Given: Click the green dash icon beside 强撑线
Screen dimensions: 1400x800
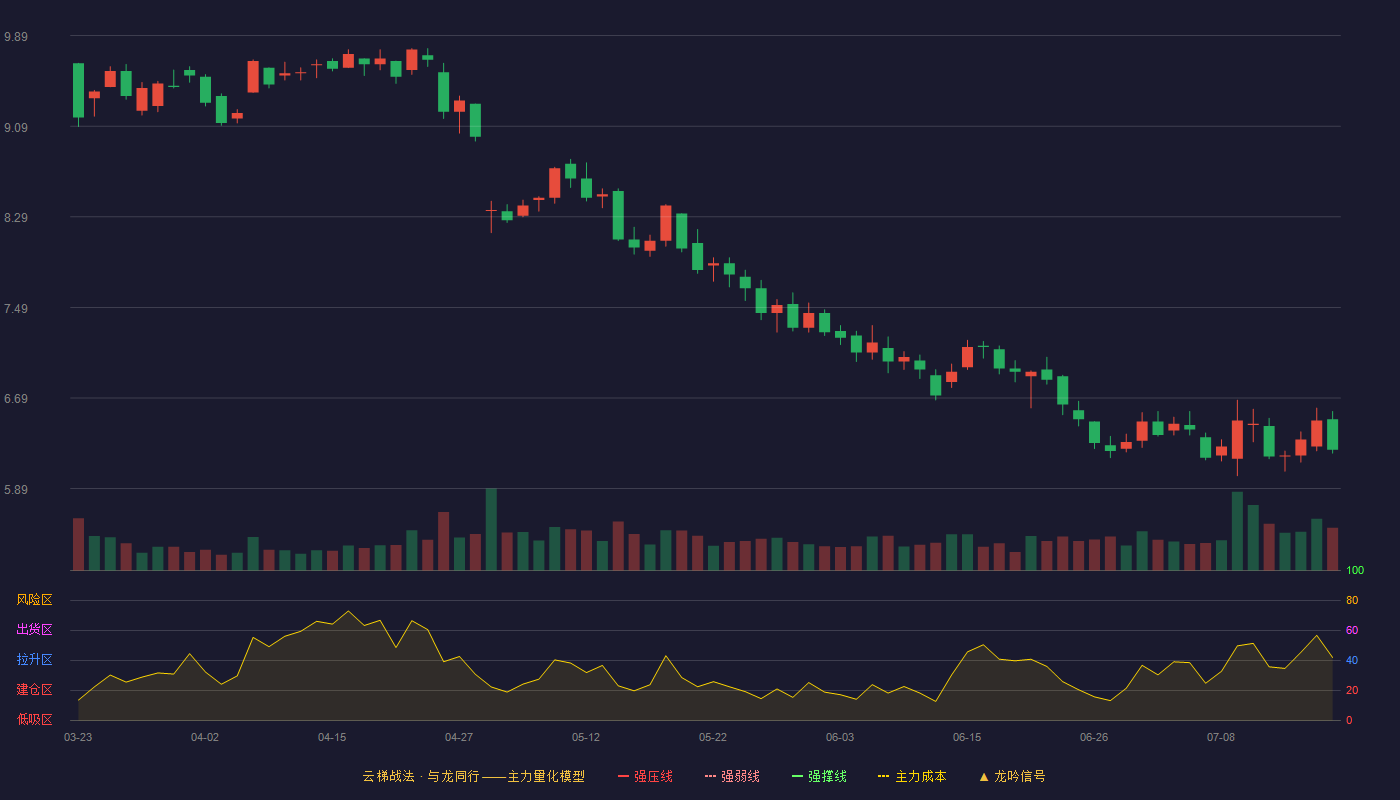Looking at the screenshot, I should [798, 776].
